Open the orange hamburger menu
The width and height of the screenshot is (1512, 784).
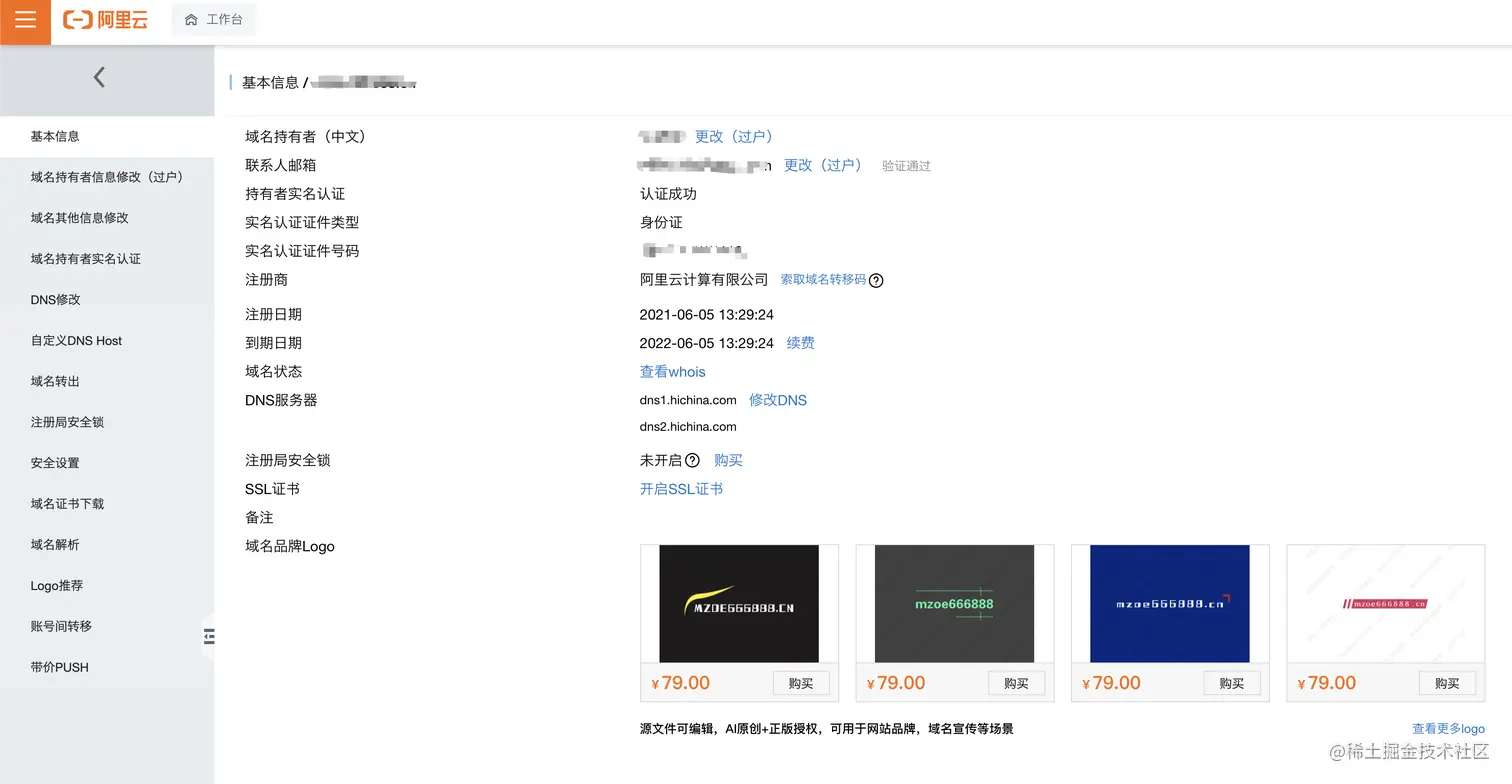point(25,21)
